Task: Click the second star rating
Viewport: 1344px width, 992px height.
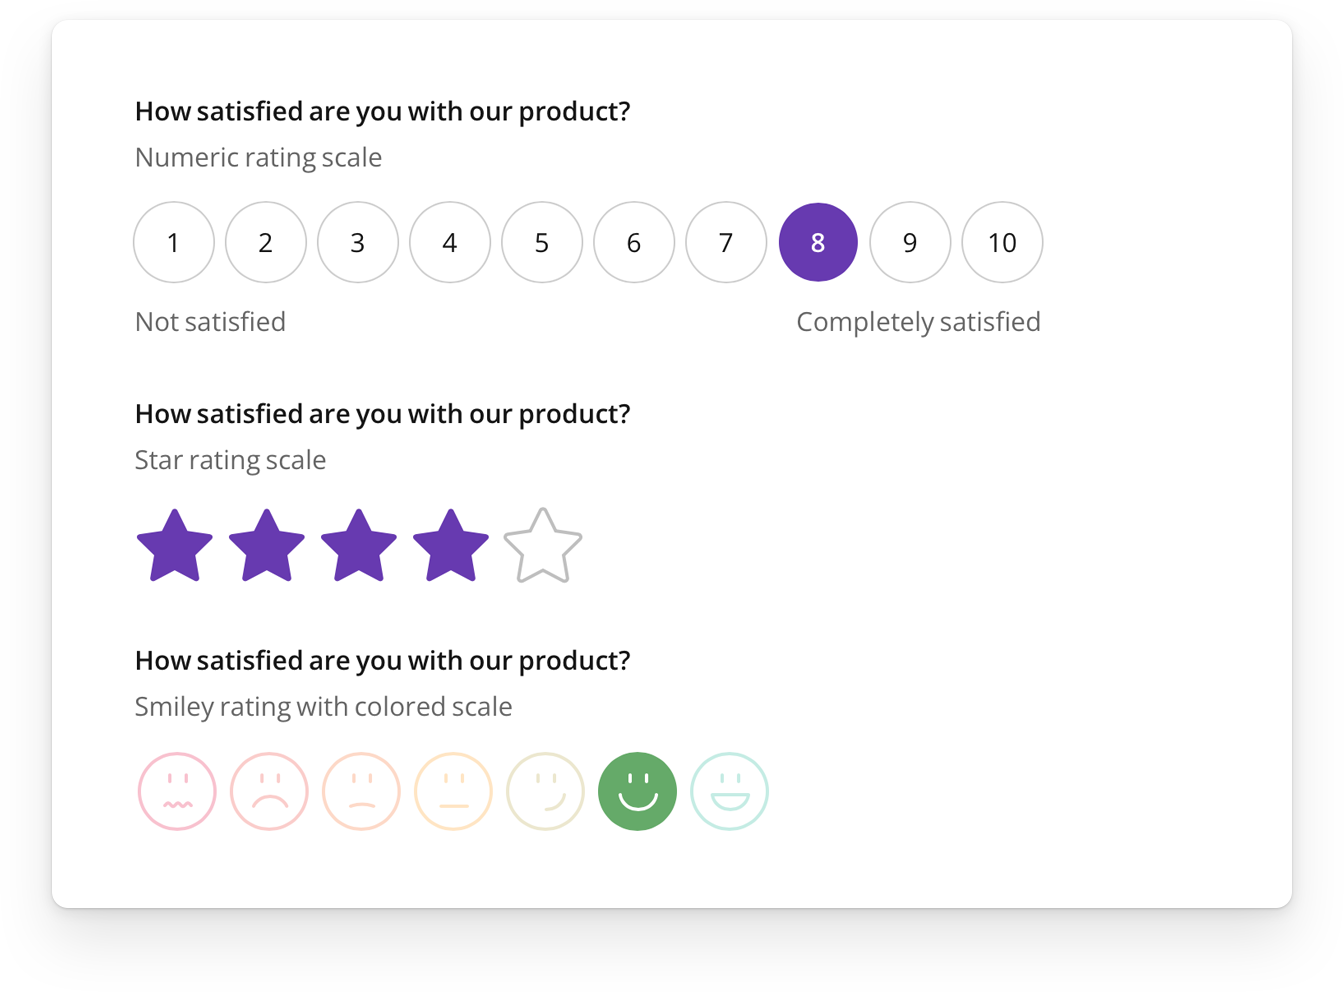Action: point(267,546)
